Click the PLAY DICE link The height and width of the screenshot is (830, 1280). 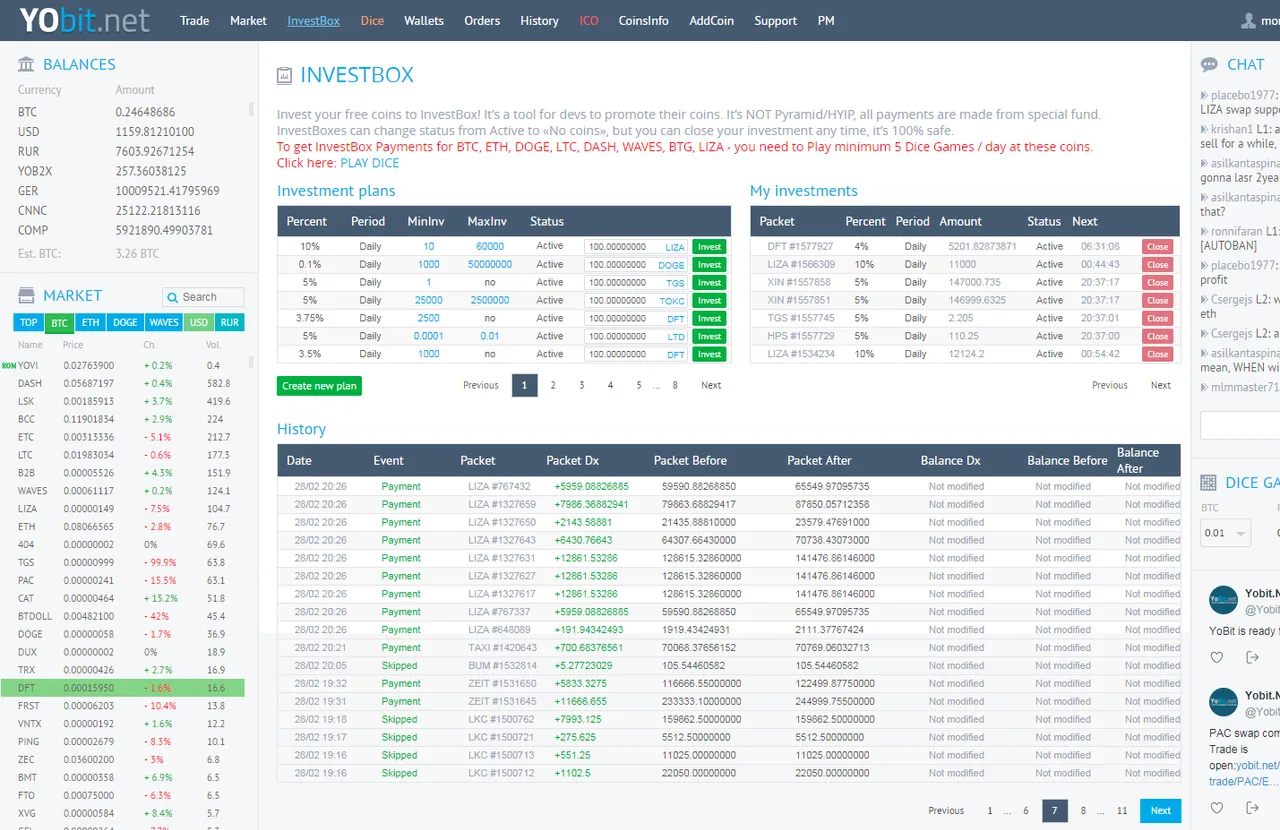(x=369, y=163)
